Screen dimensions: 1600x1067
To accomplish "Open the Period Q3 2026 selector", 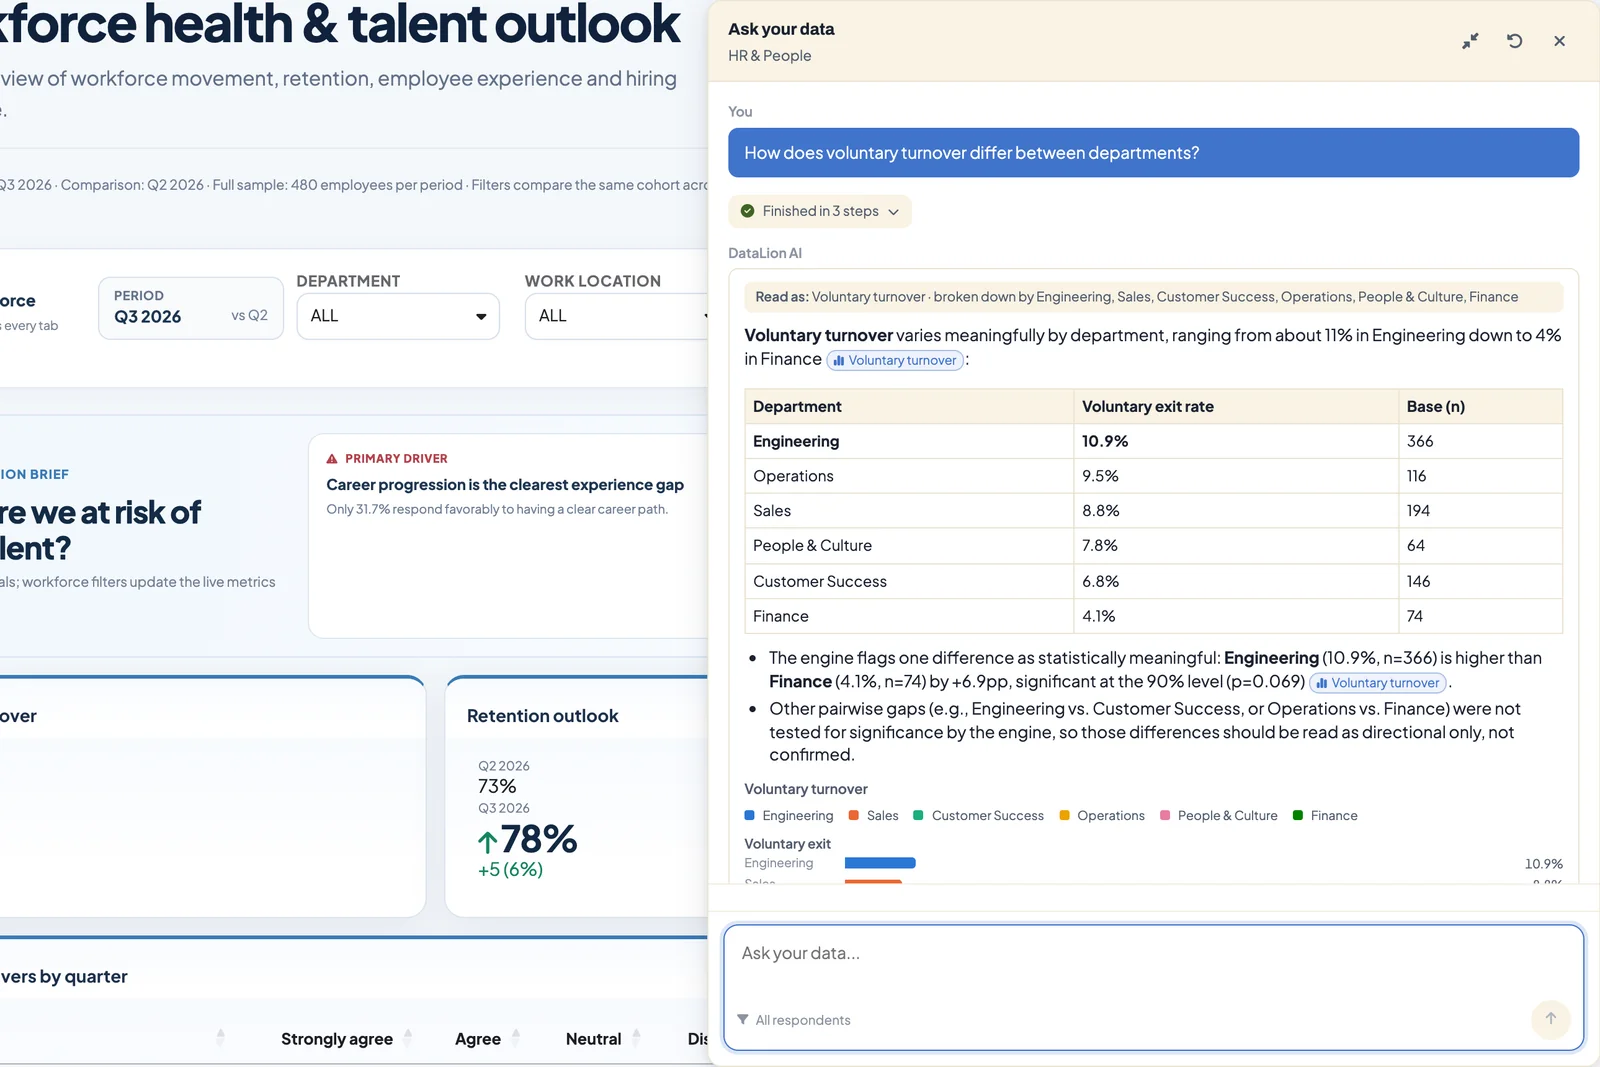I will (191, 308).
